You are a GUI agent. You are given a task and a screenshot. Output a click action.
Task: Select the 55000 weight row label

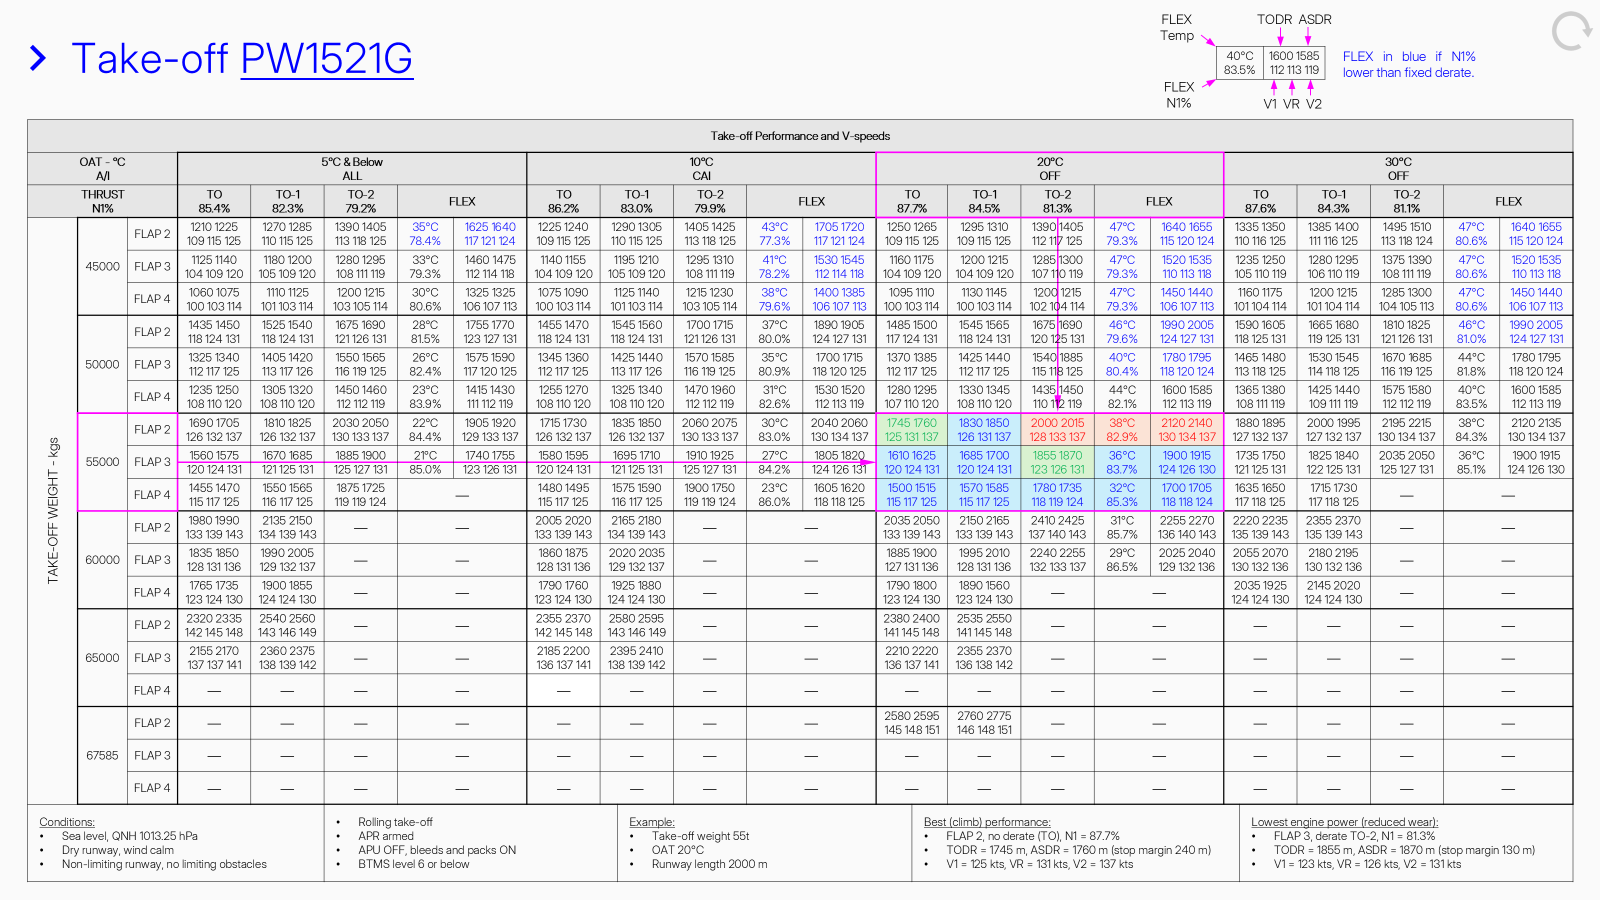(x=103, y=462)
